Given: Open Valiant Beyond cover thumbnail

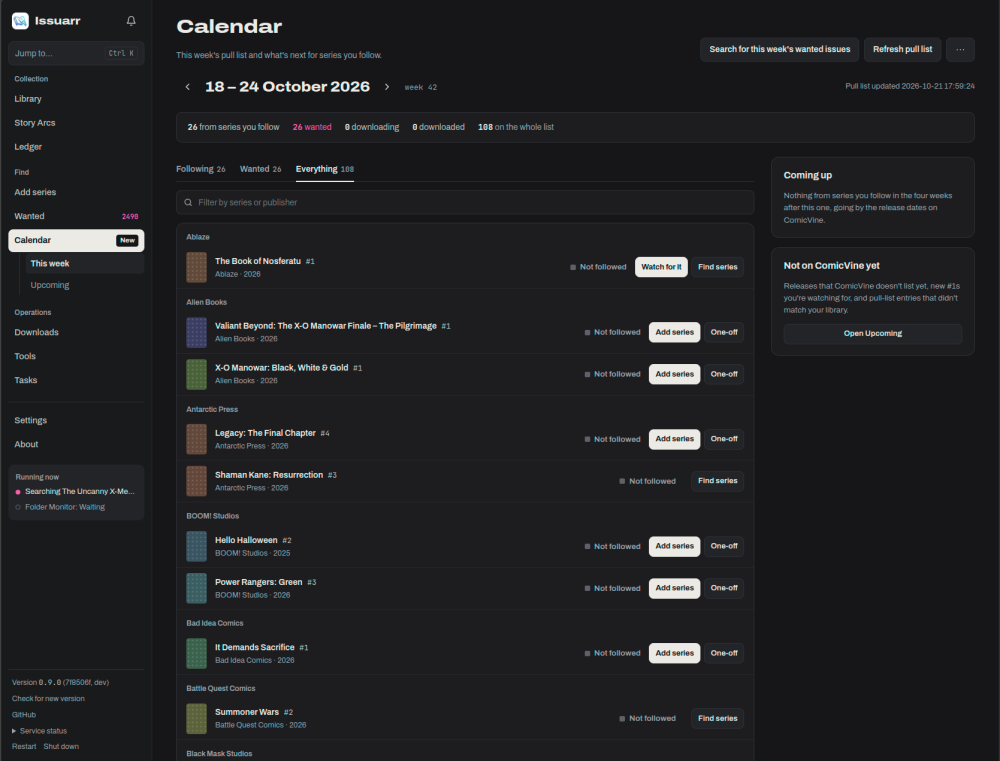Looking at the screenshot, I should pos(196,332).
